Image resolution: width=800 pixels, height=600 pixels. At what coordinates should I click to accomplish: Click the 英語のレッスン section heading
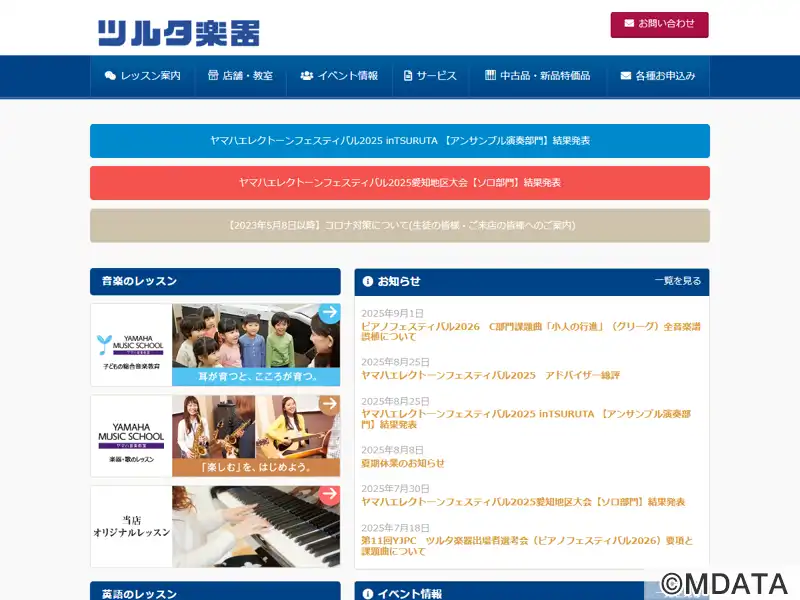tap(139, 594)
